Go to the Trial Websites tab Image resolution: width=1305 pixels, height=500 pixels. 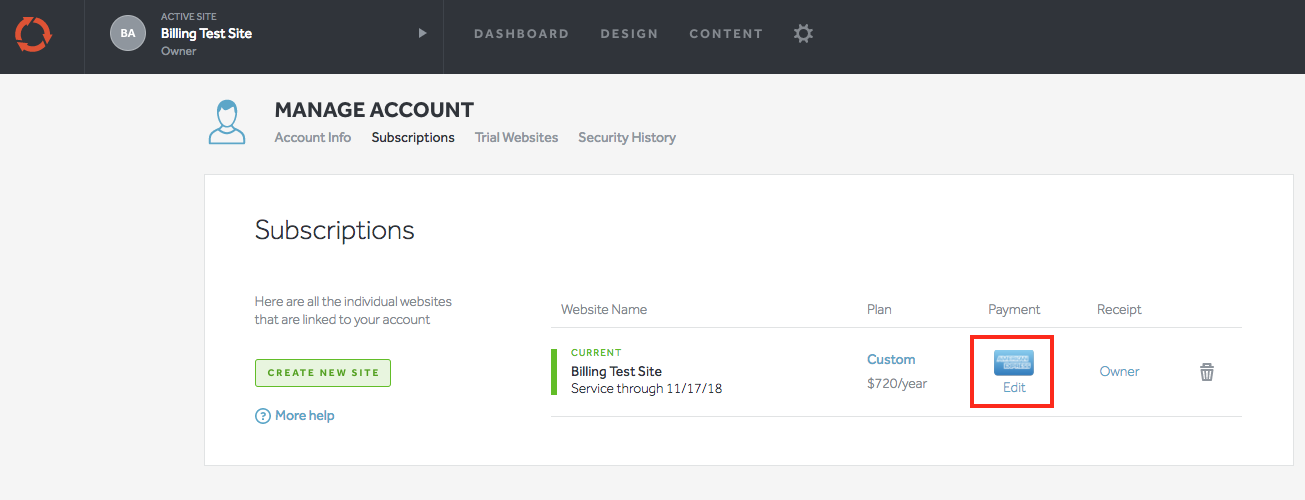click(516, 138)
